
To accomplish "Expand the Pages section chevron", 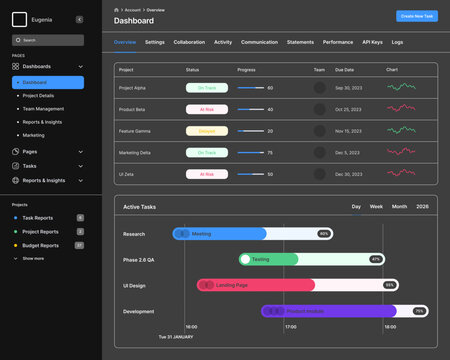I will pos(81,152).
